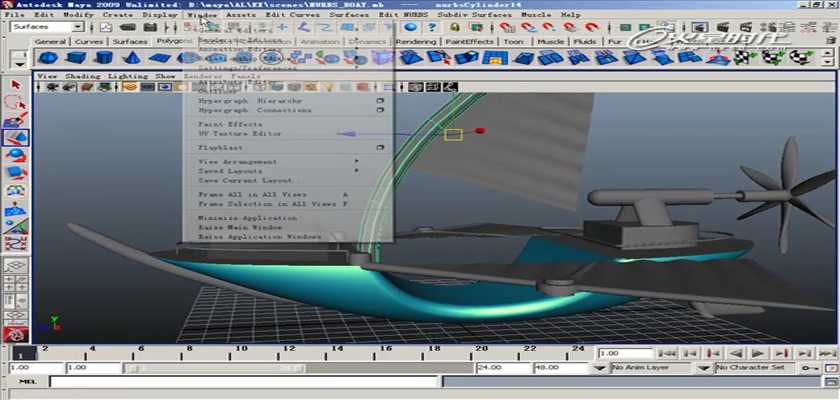Viewport: 840px width, 400px height.
Task: Click the padlock lock selection icon
Action: [x=455, y=27]
